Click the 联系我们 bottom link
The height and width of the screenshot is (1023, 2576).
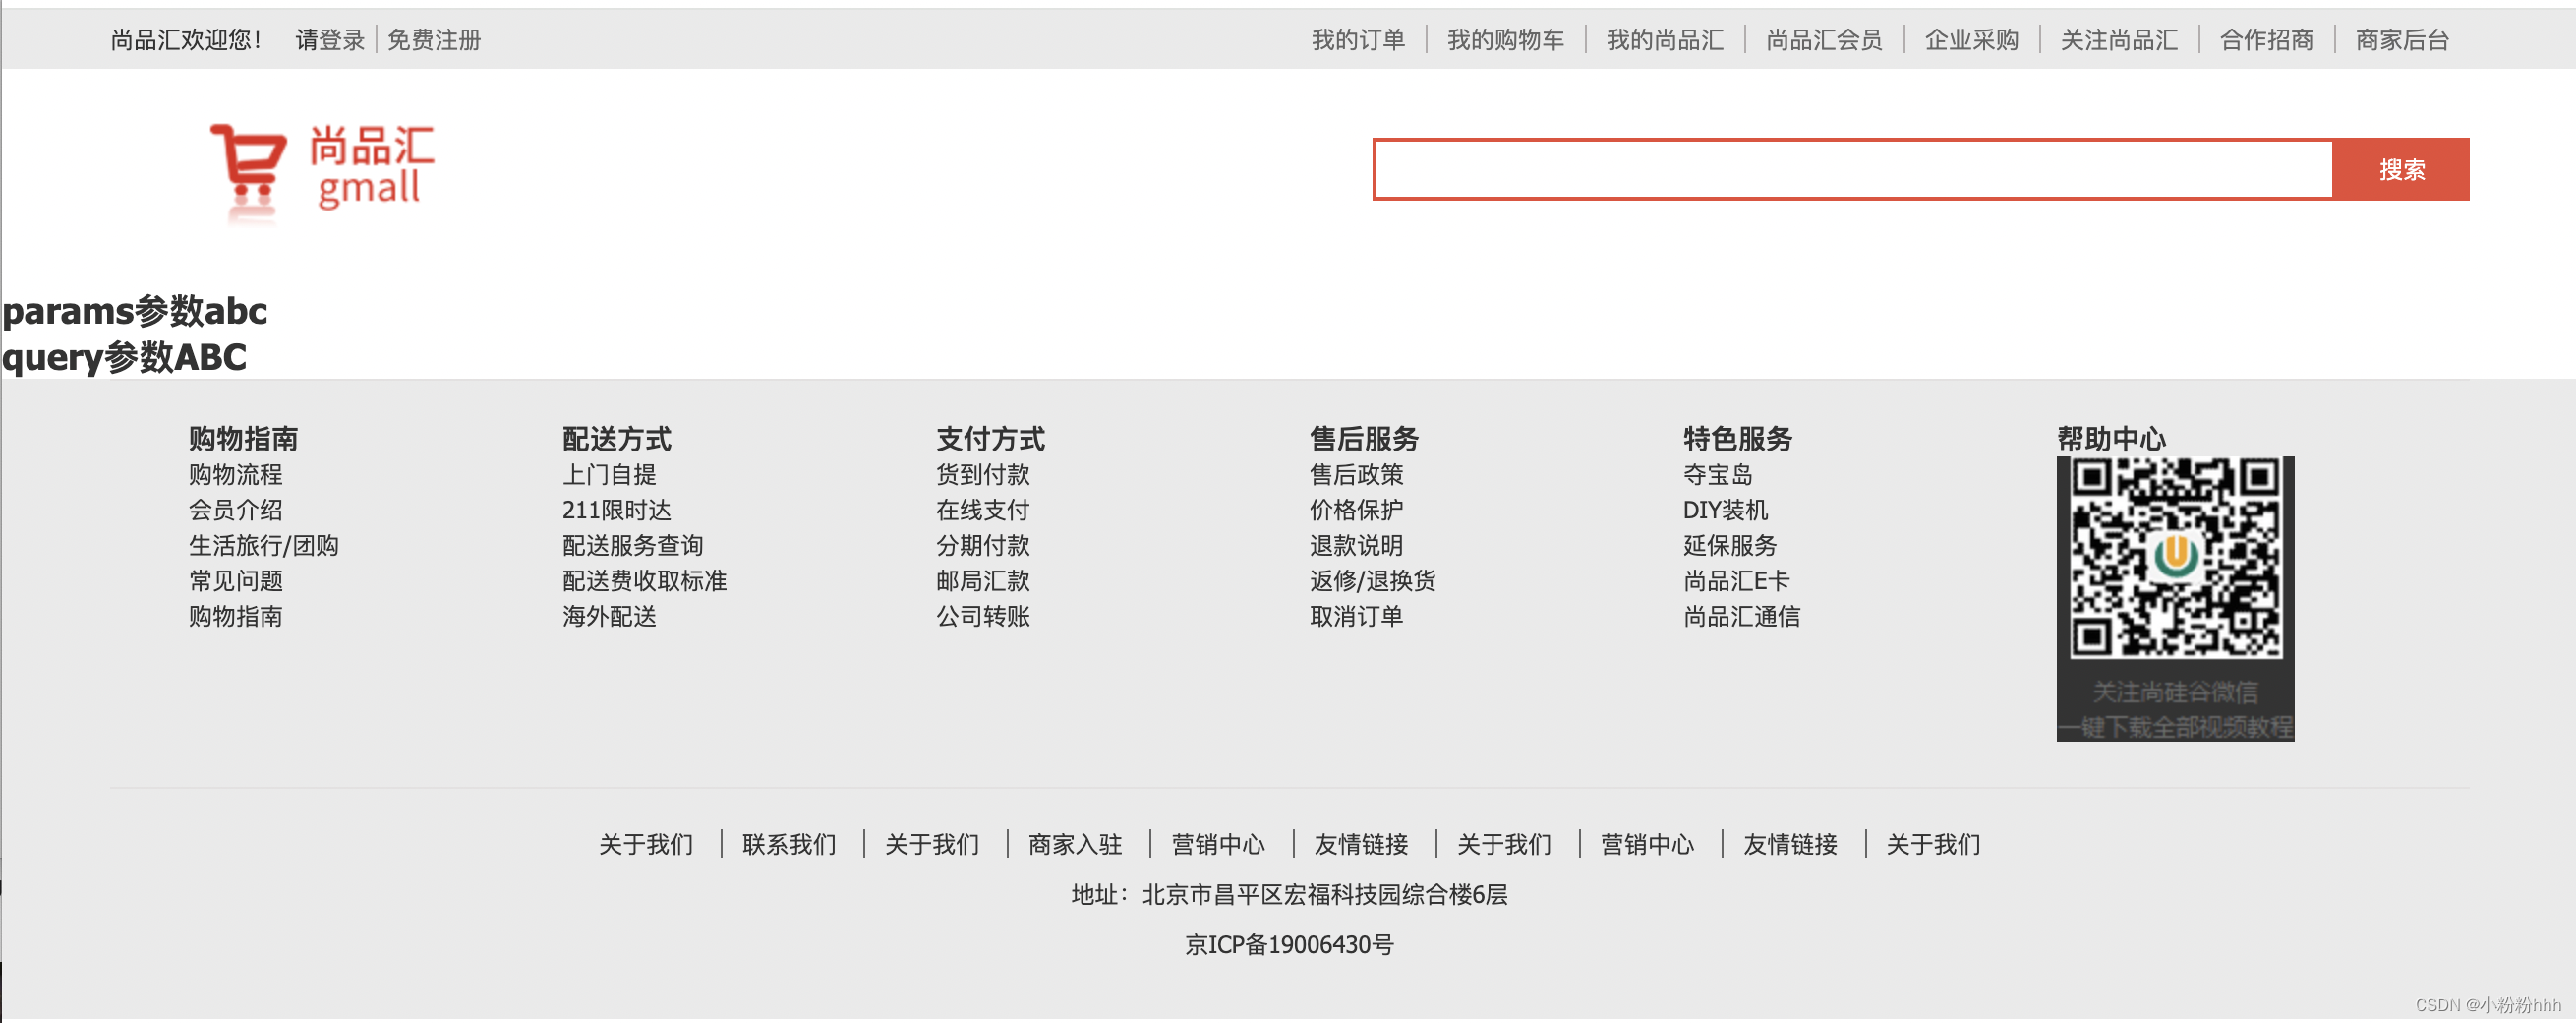pos(789,845)
